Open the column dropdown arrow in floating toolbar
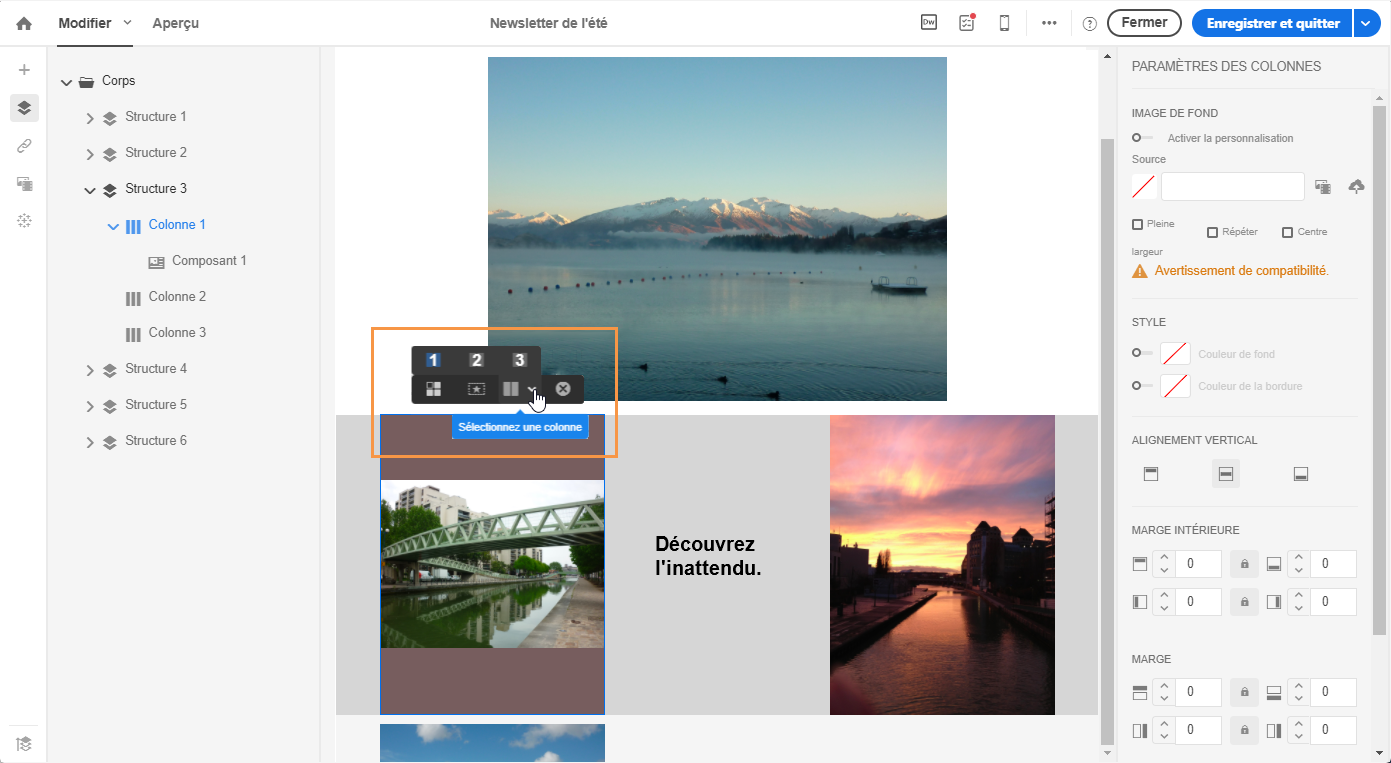The image size is (1391, 763). [x=533, y=389]
